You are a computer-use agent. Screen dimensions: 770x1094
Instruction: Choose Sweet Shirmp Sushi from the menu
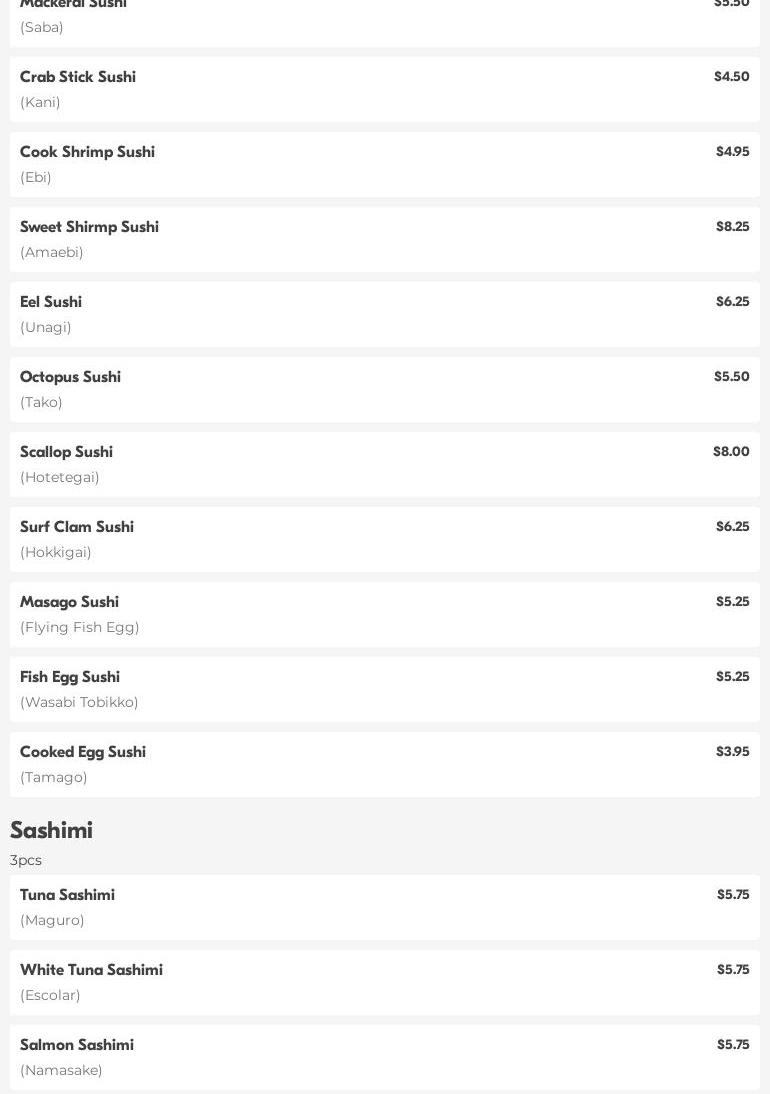[89, 227]
